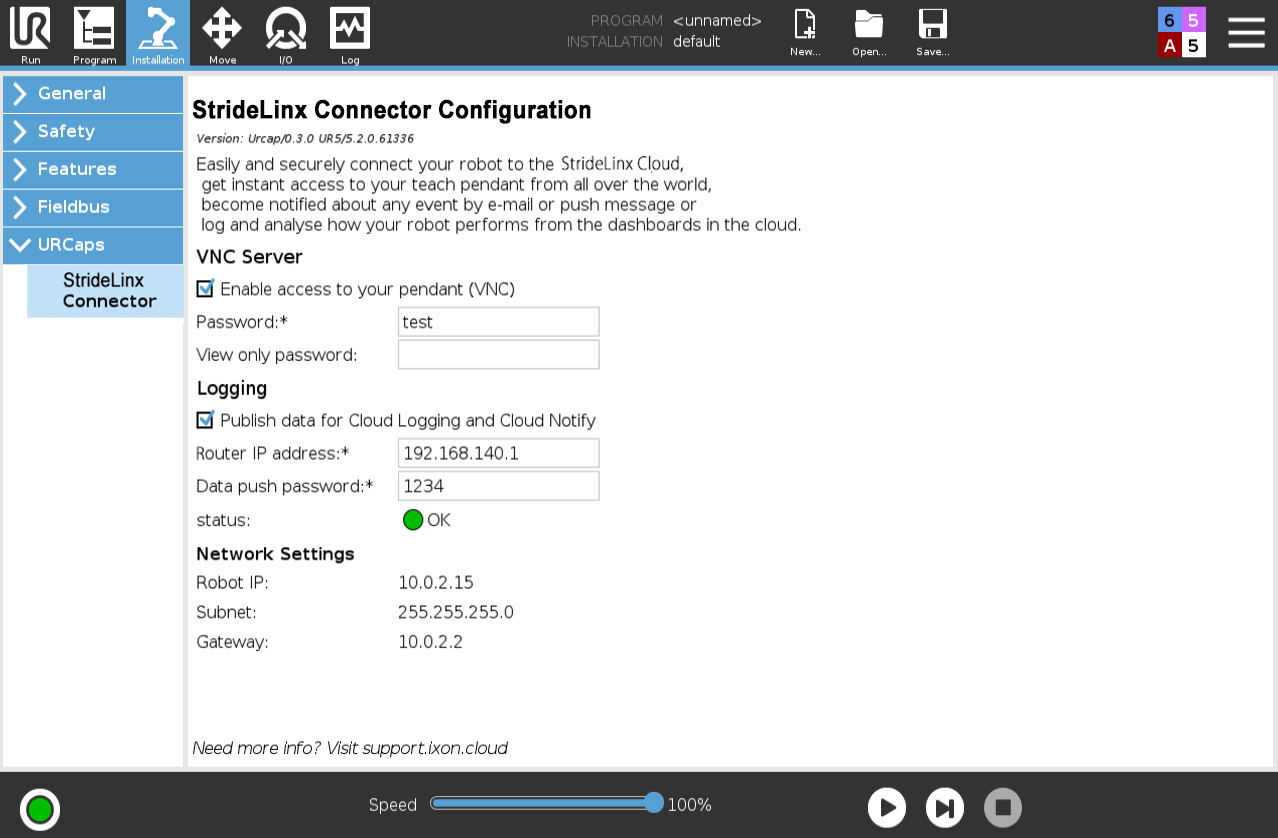Click the Network Settings heading
1278x838 pixels.
275,554
